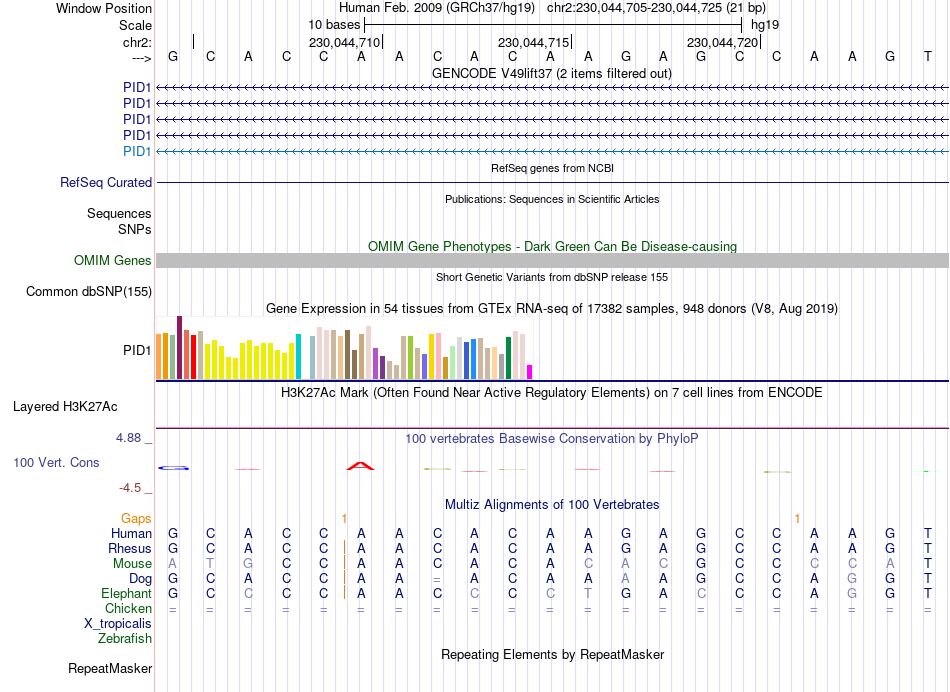The width and height of the screenshot is (950, 692).
Task: Open the light blue PID1 transcript label
Action: tap(137, 151)
